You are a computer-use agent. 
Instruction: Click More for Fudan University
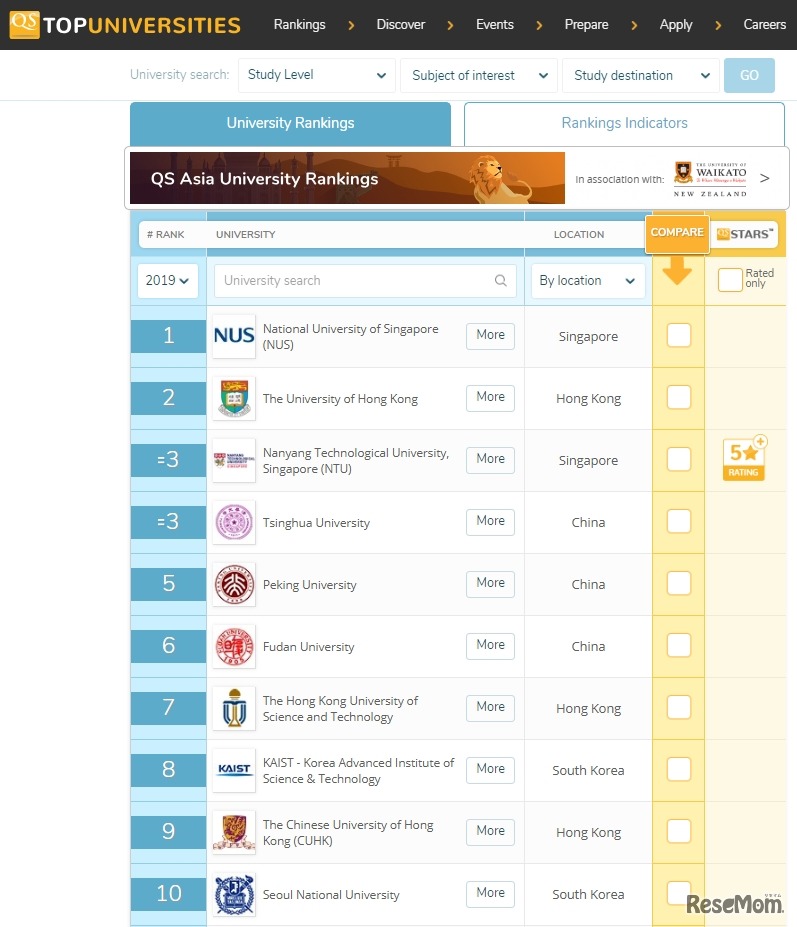(490, 646)
